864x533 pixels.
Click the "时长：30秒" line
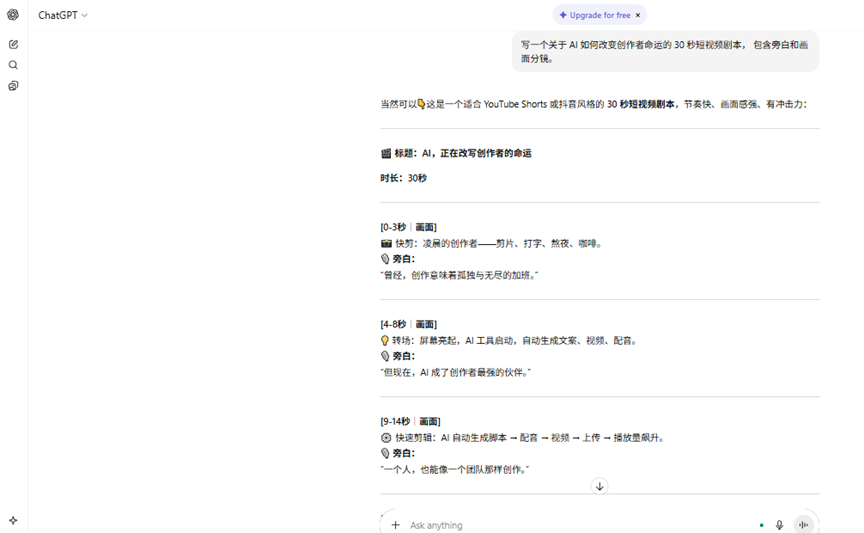coord(403,178)
